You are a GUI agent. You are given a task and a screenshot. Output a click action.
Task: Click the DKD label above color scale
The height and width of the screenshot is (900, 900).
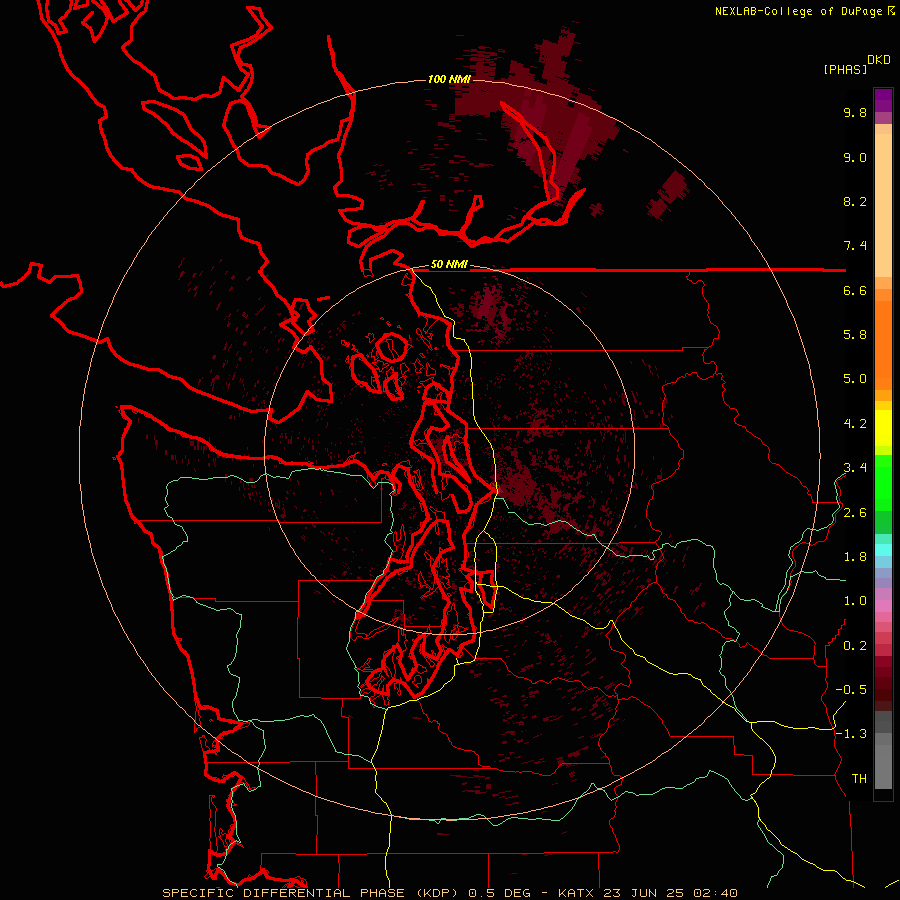[x=879, y=60]
